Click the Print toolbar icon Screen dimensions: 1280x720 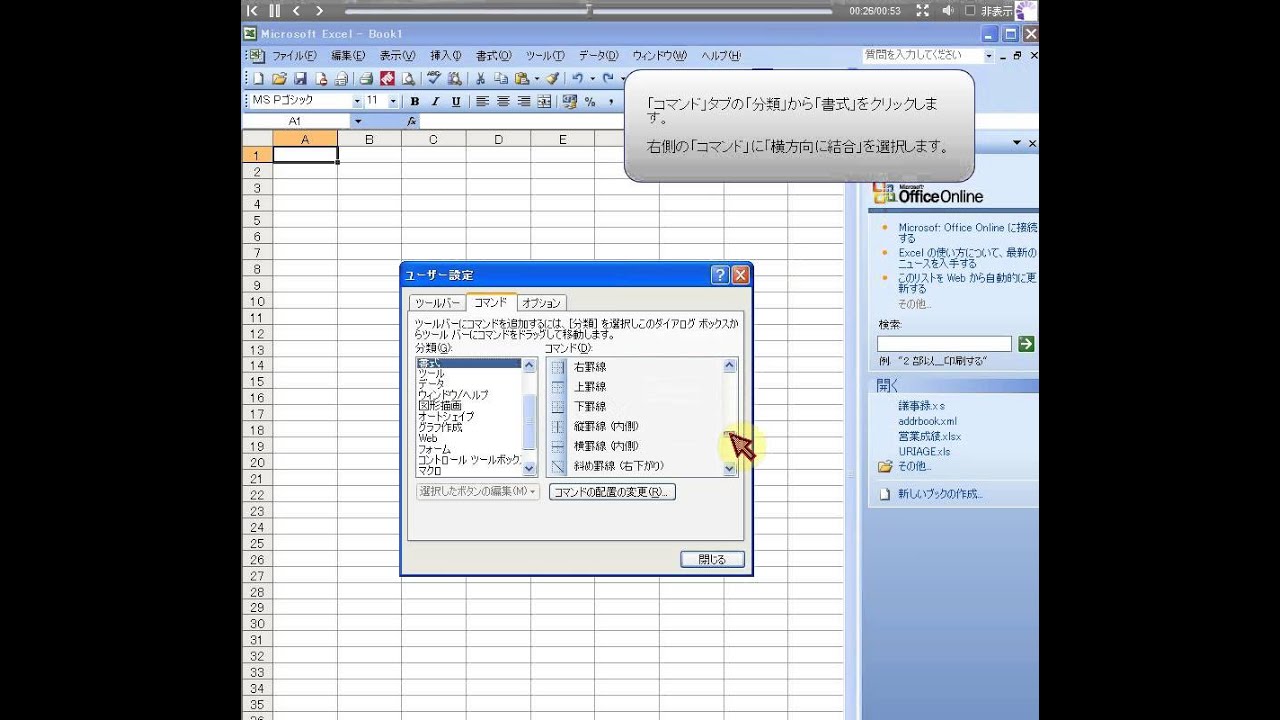coord(366,78)
